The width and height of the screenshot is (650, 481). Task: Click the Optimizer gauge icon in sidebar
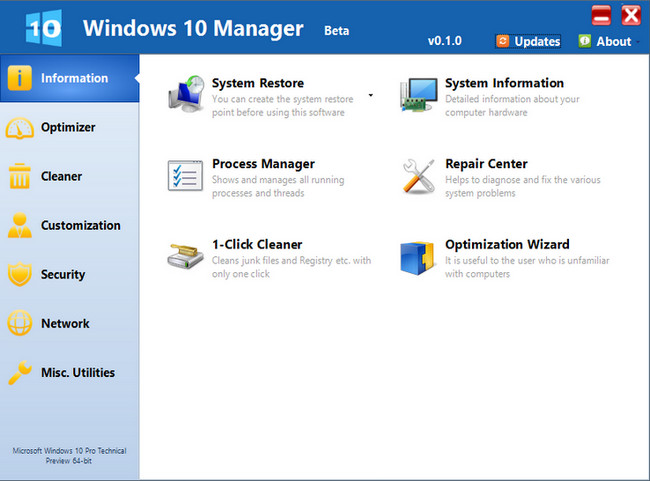pyautogui.click(x=20, y=128)
